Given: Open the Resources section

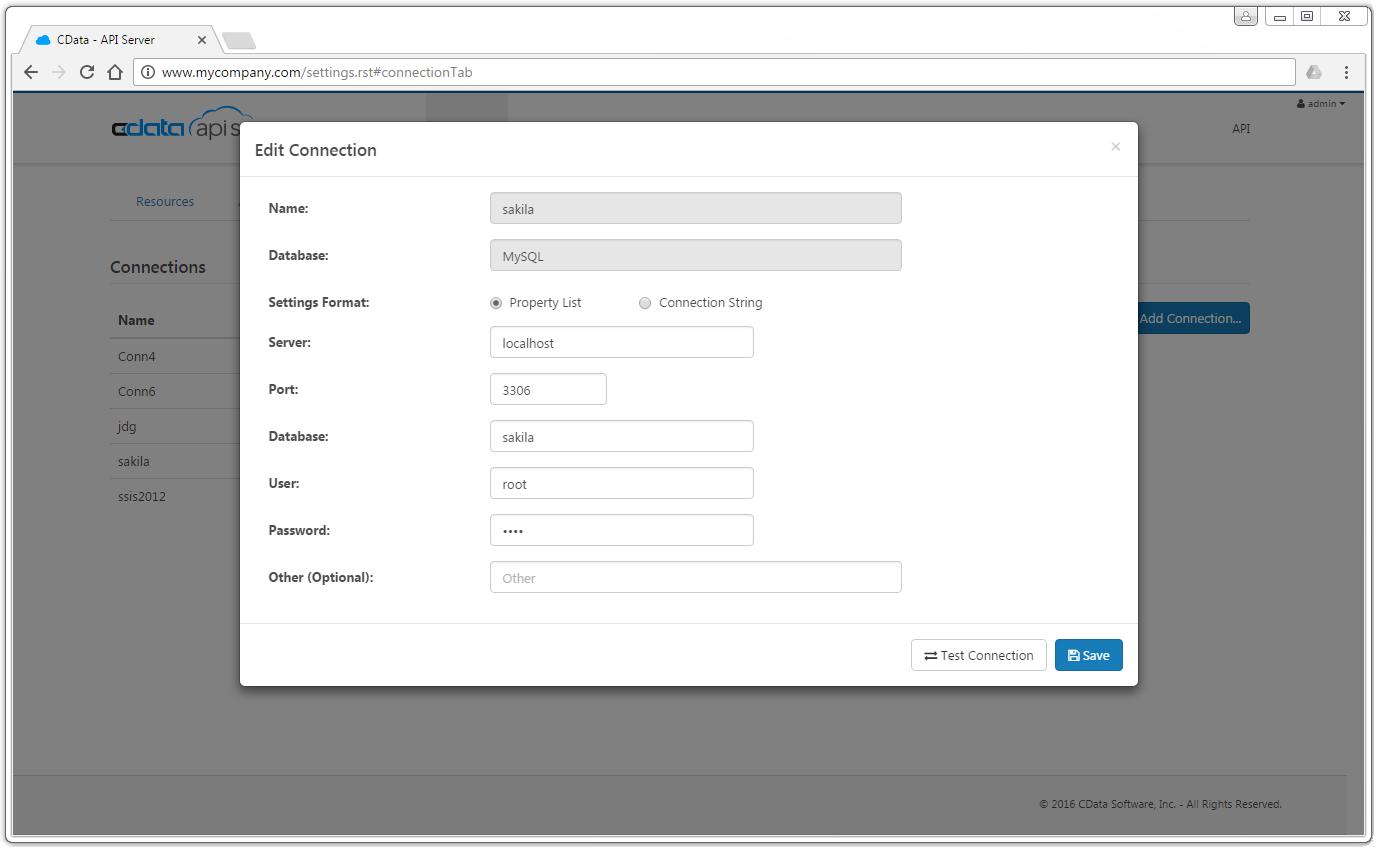Looking at the screenshot, I should [x=164, y=201].
